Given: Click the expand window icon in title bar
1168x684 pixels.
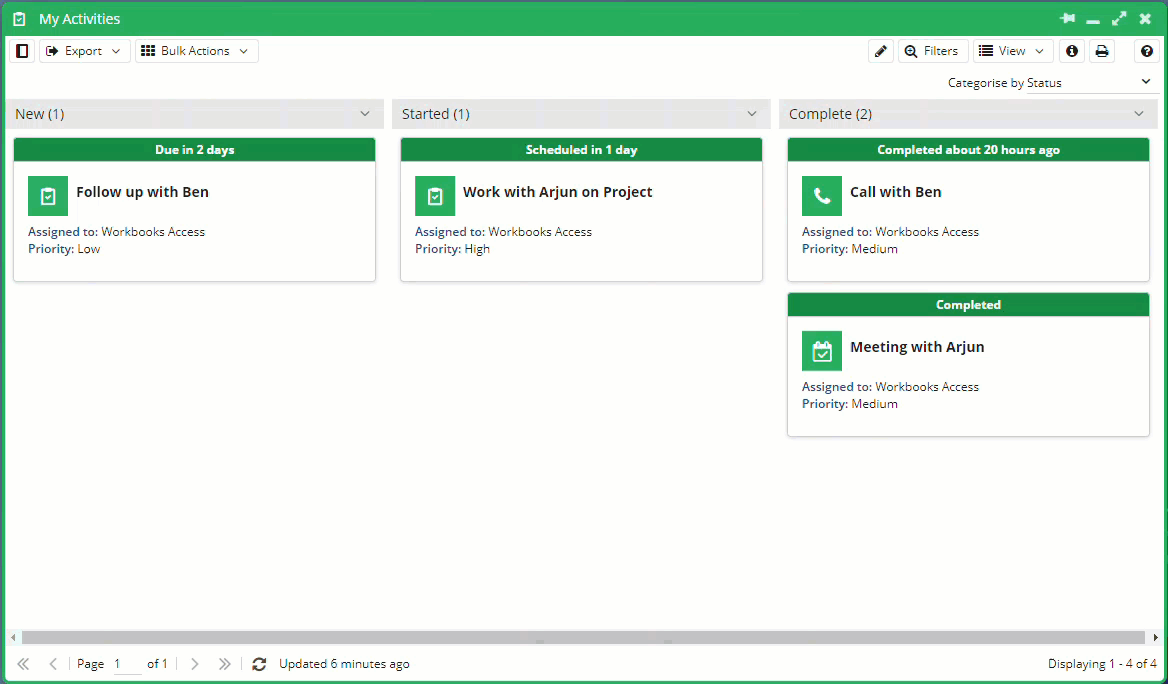Looking at the screenshot, I should point(1119,19).
